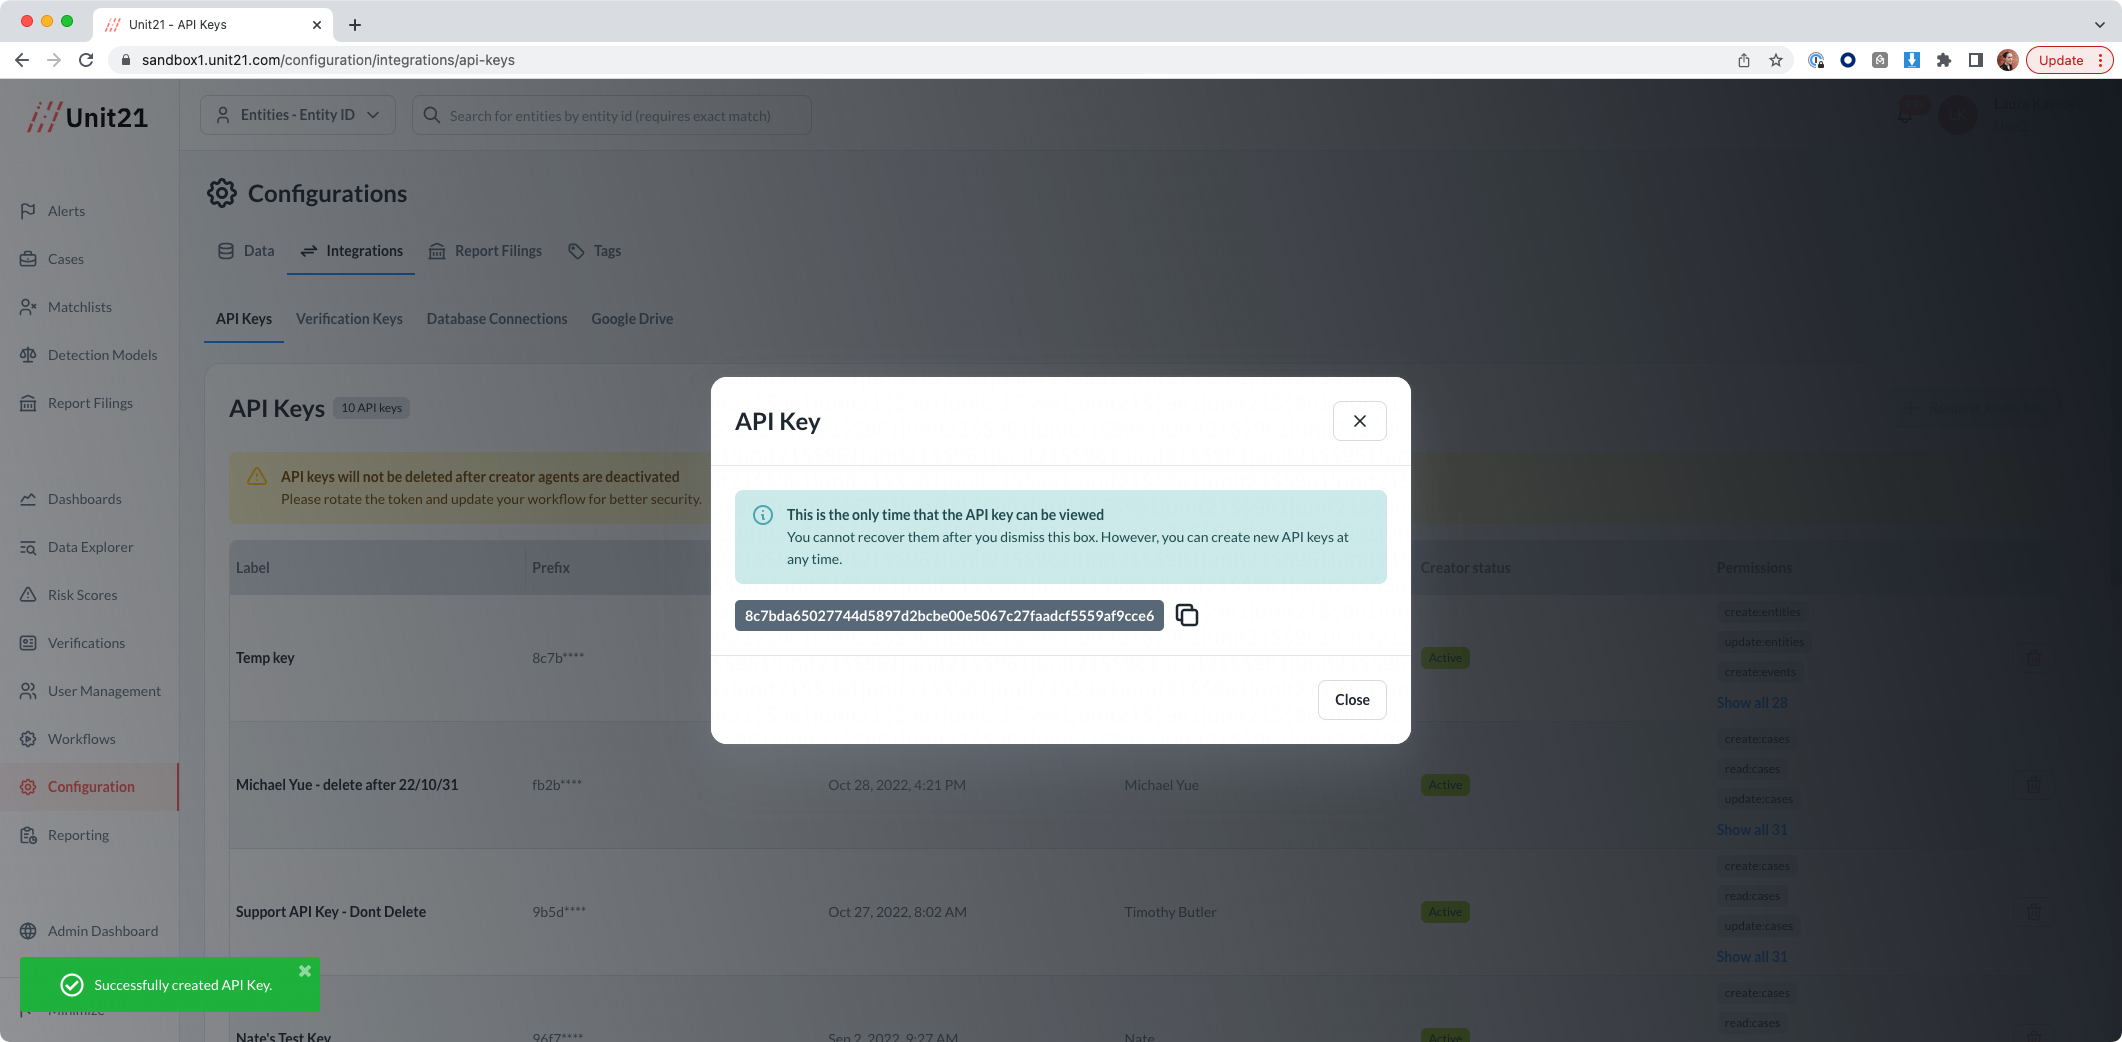The height and width of the screenshot is (1042, 2122).
Task: Switch to the Data tab
Action: click(x=246, y=251)
